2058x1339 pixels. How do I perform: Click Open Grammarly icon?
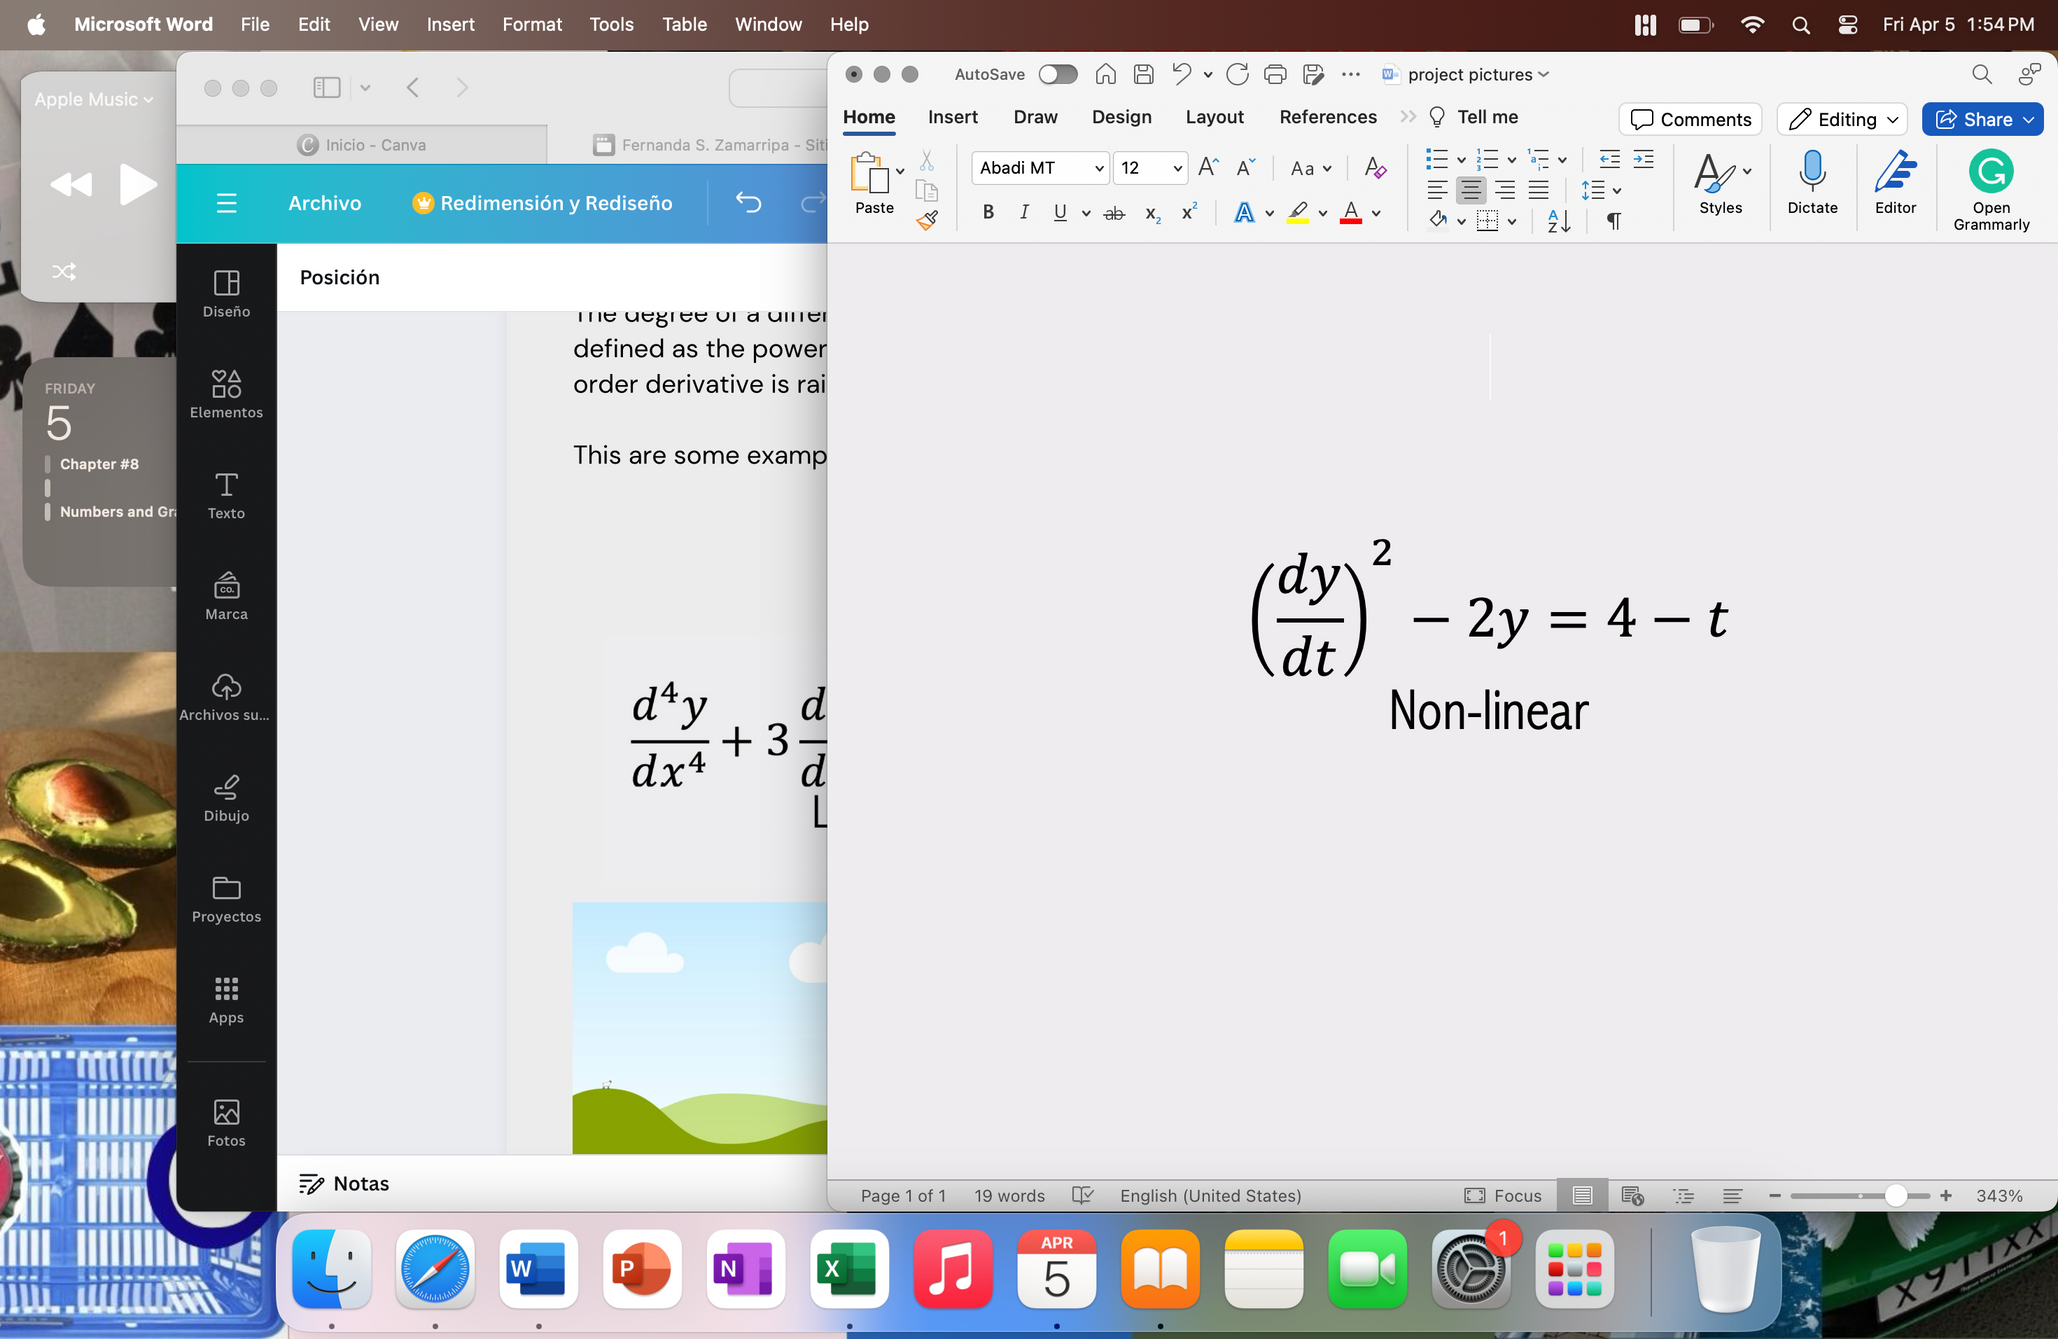[1990, 173]
